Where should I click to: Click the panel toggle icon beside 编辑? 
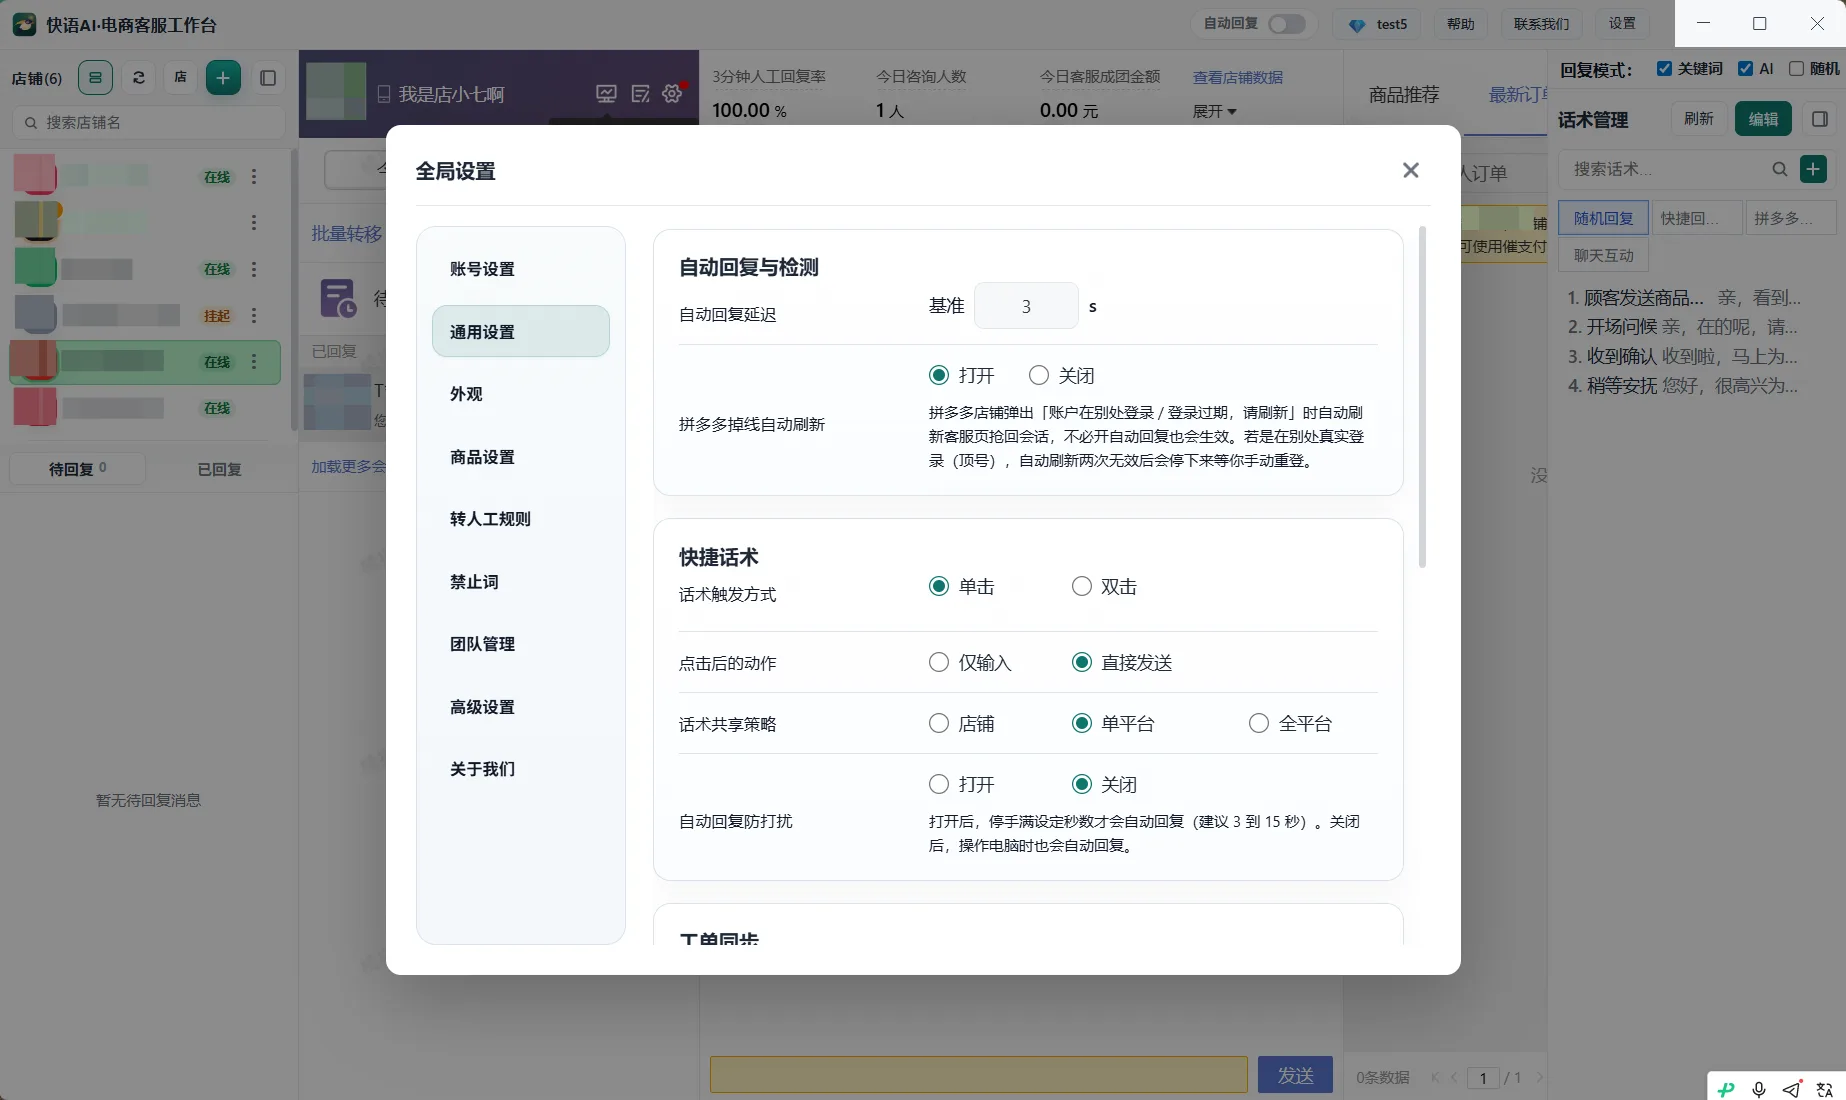pyautogui.click(x=1820, y=119)
